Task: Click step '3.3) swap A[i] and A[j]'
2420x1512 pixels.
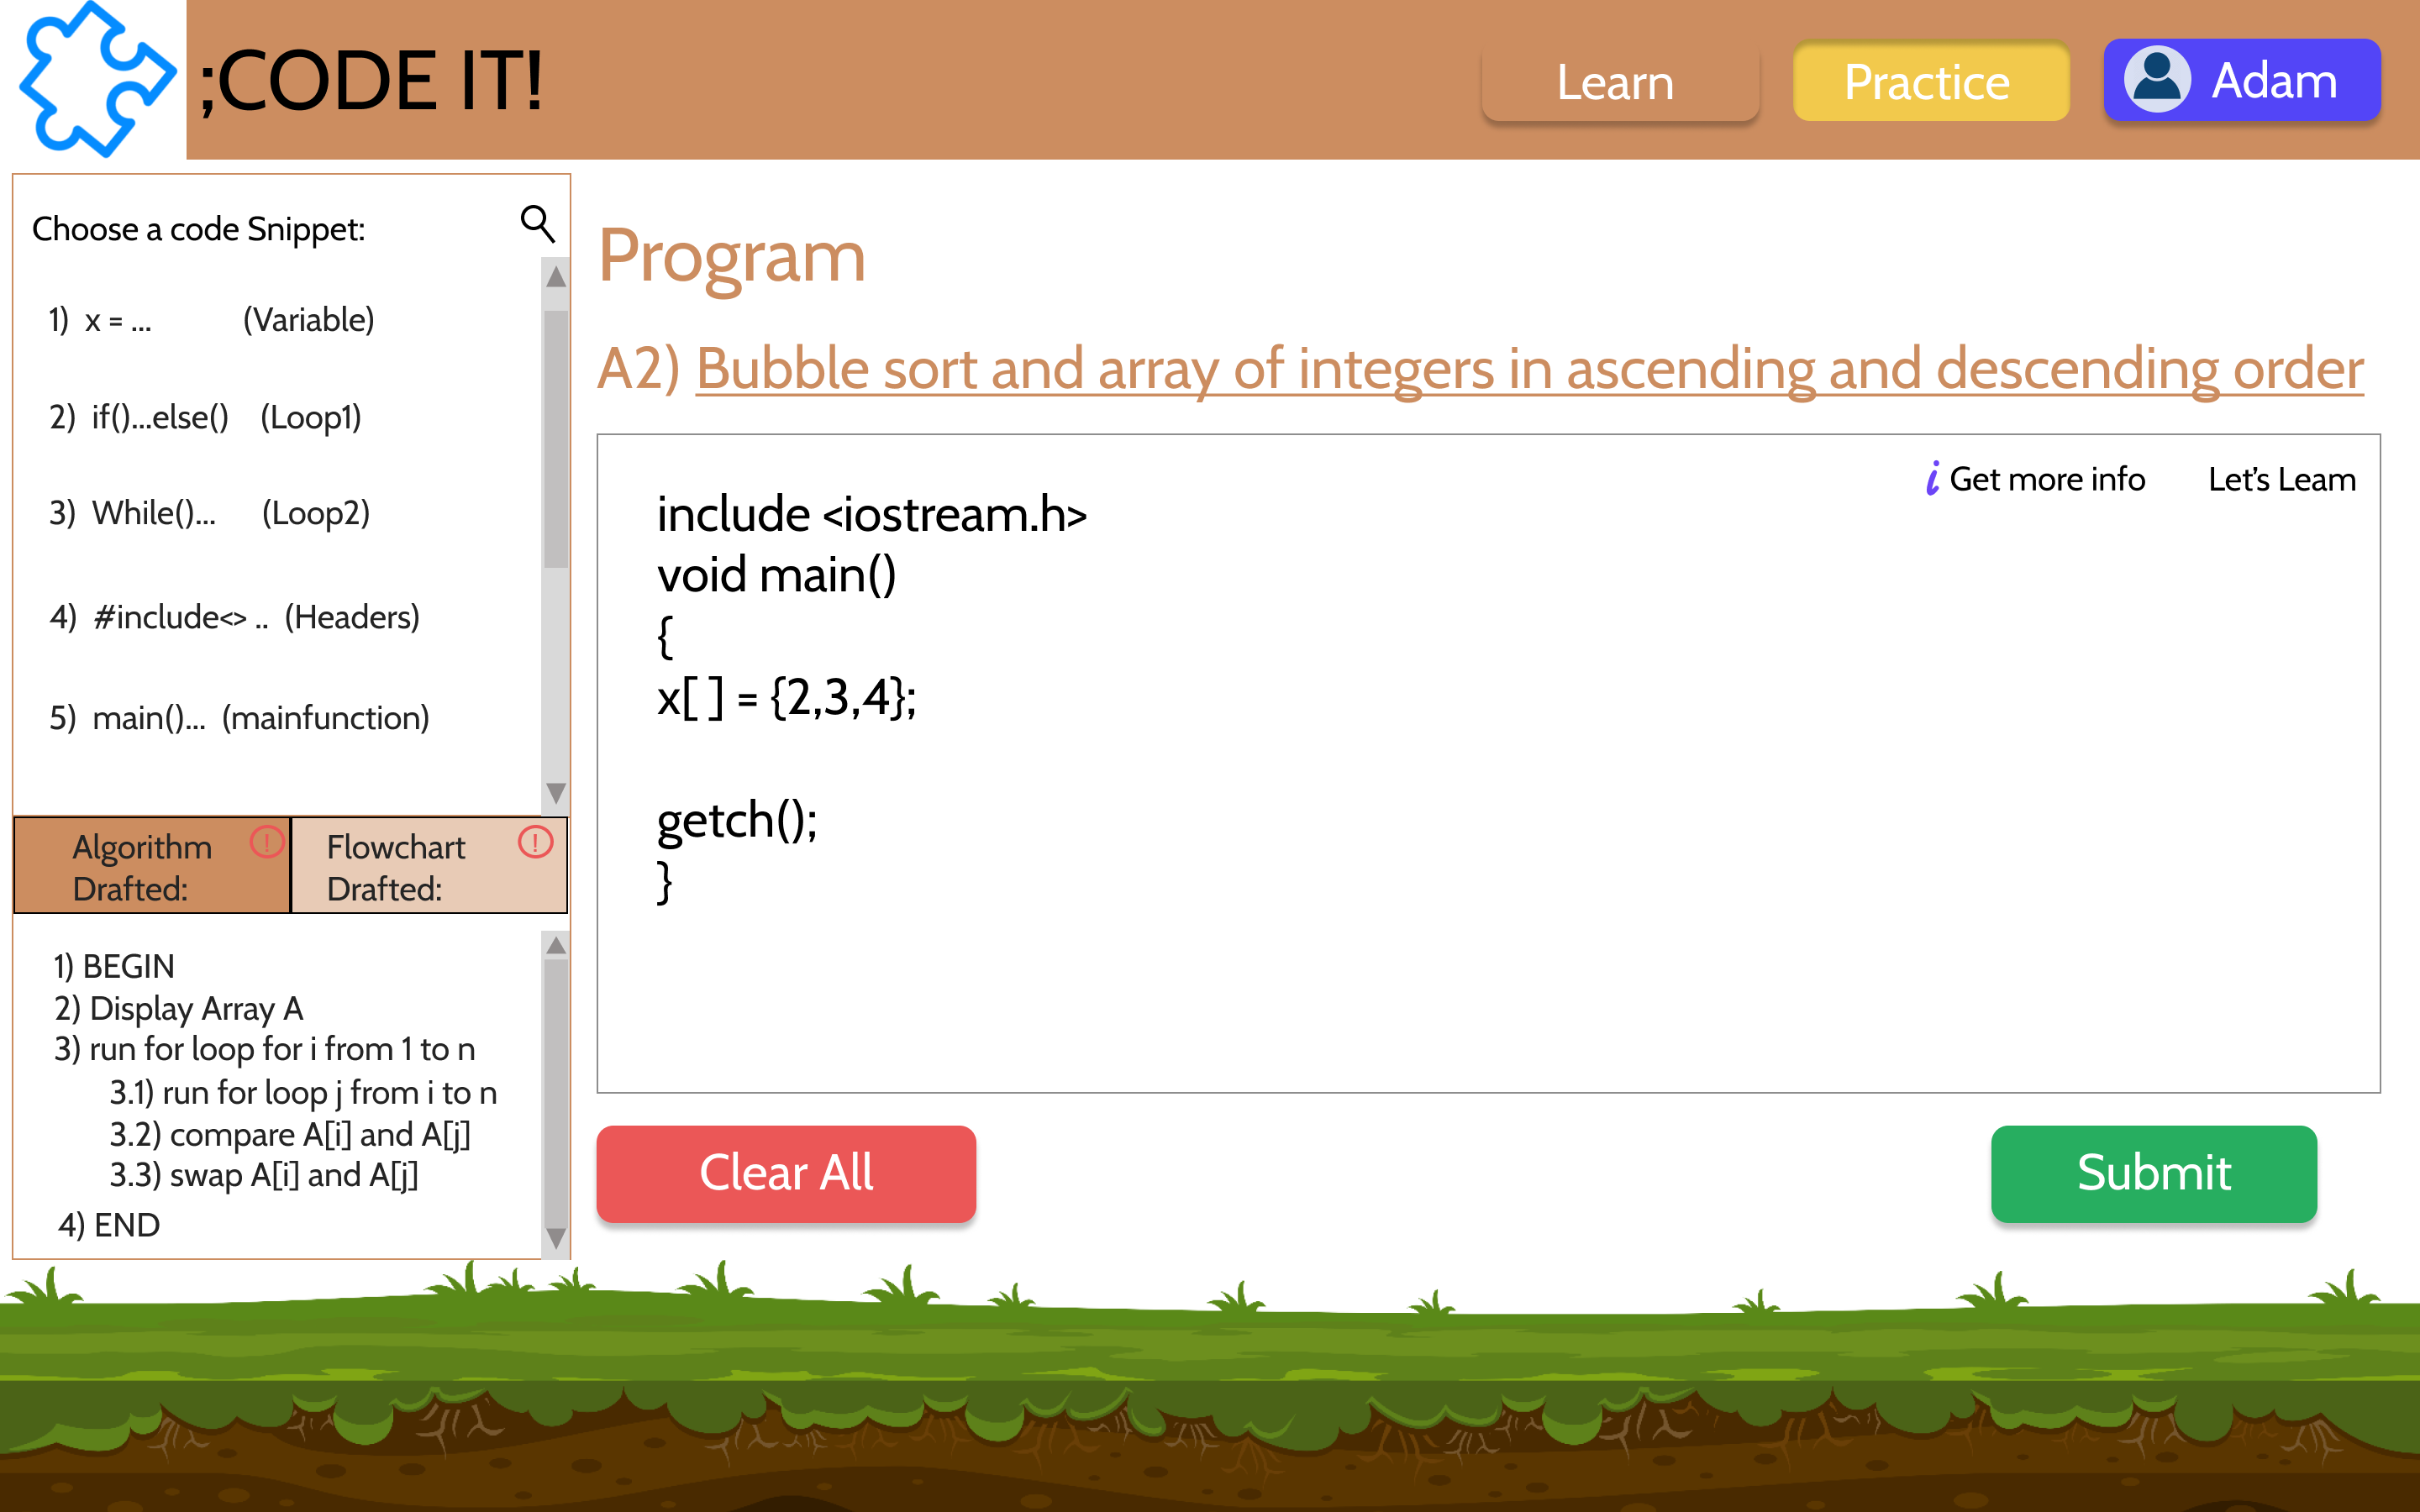Action: click(264, 1176)
